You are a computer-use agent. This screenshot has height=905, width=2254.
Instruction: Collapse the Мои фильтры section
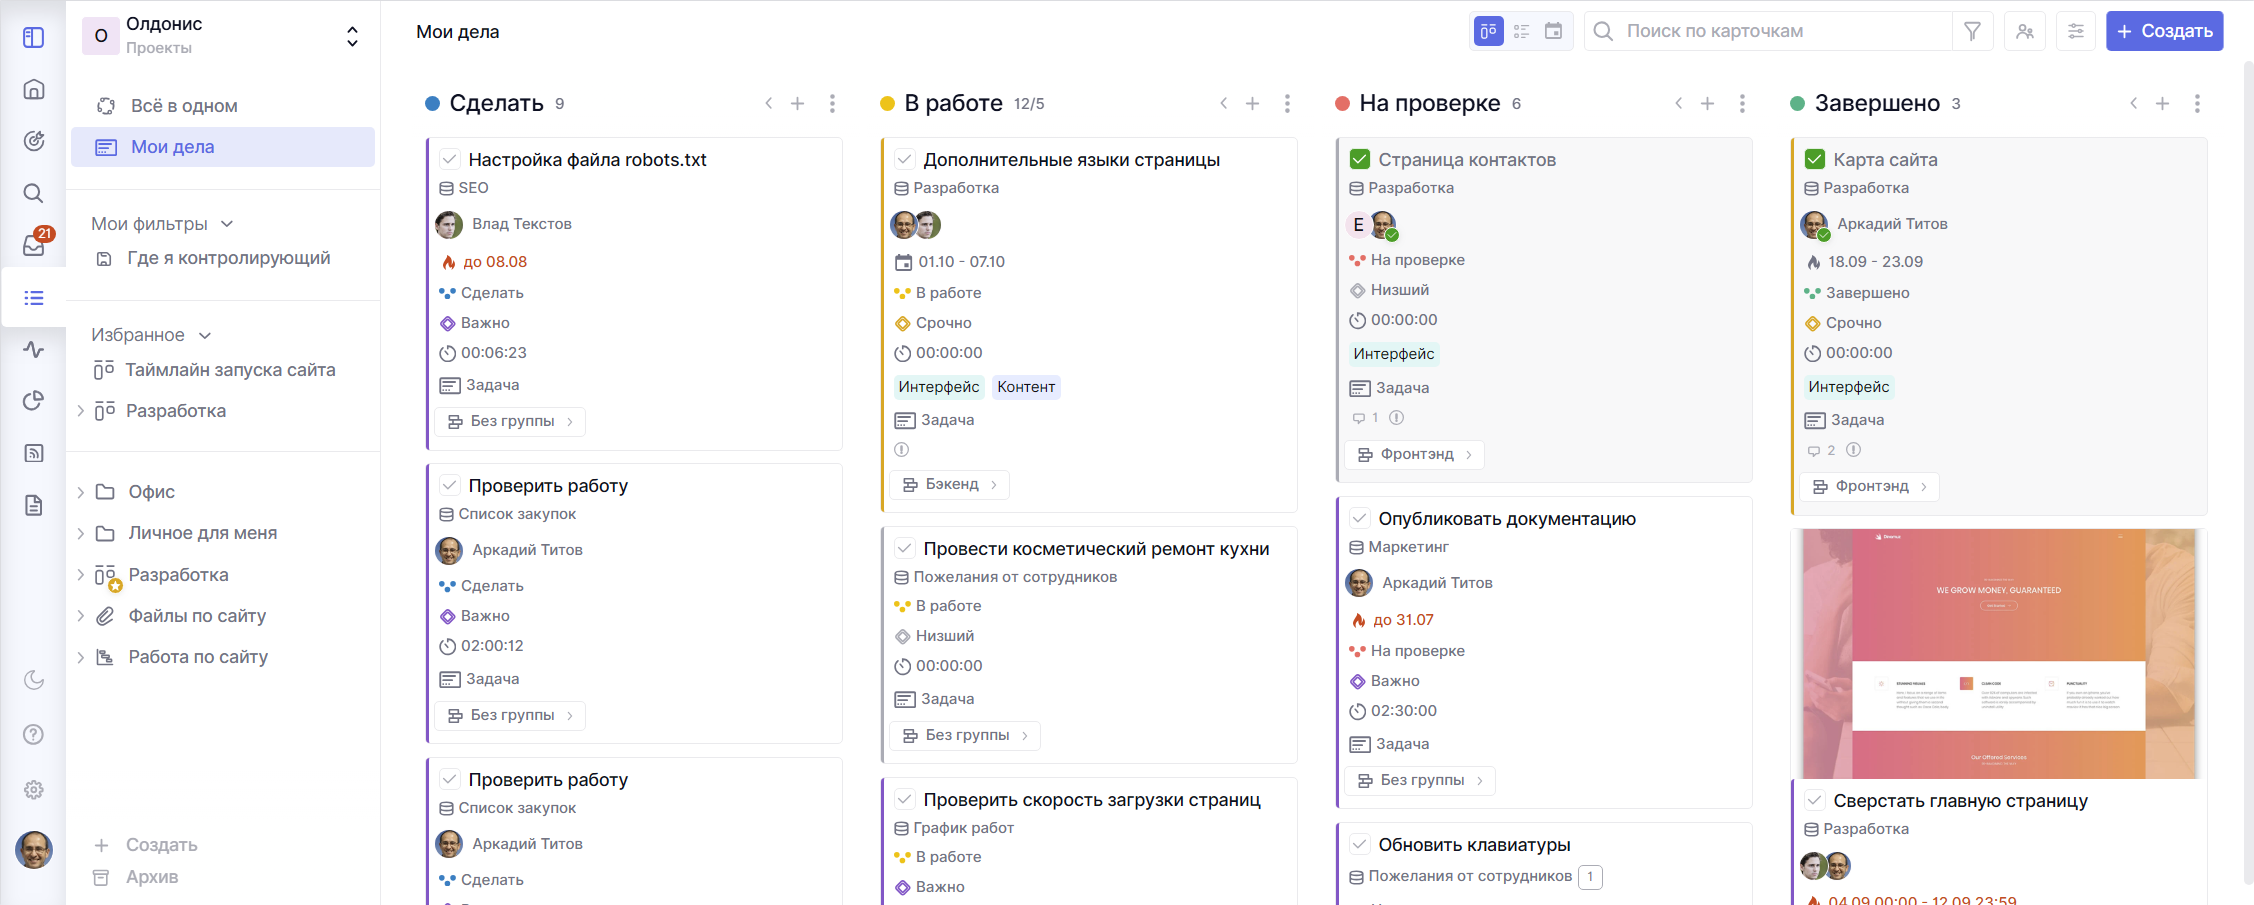(227, 224)
